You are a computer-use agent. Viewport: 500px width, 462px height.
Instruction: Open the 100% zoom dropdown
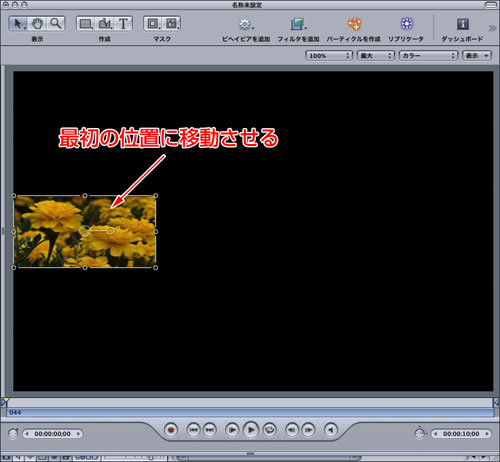(x=329, y=56)
